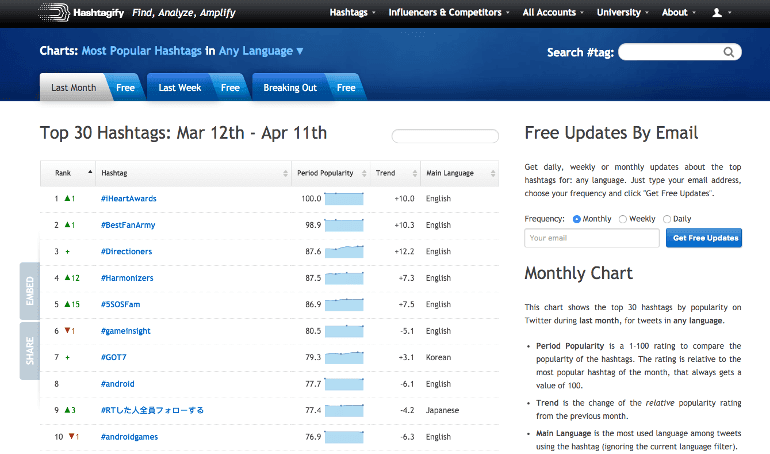Screen dimensions: 770x454
Task: Sort by Period Popularity column
Action: 331,173
